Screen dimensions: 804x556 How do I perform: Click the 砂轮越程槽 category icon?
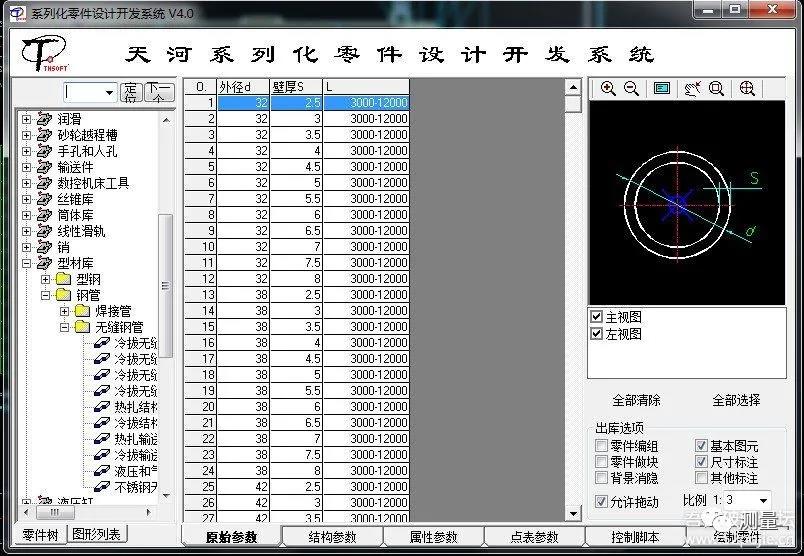point(45,135)
